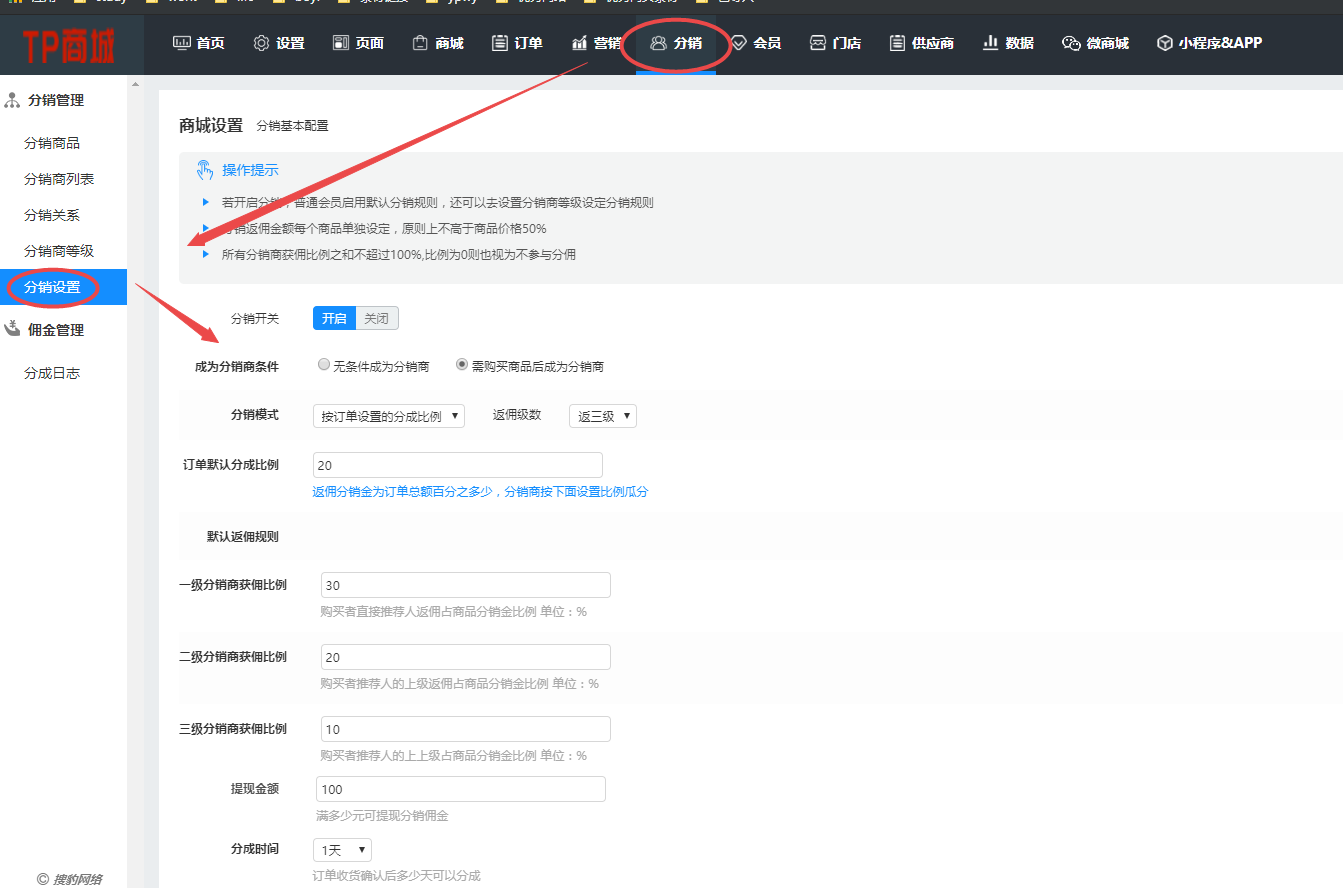Click 关闭 to disable distribution
The image size is (1343, 888).
click(376, 317)
